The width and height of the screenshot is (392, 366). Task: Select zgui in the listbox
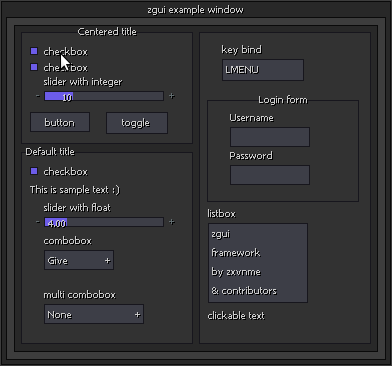pos(258,234)
